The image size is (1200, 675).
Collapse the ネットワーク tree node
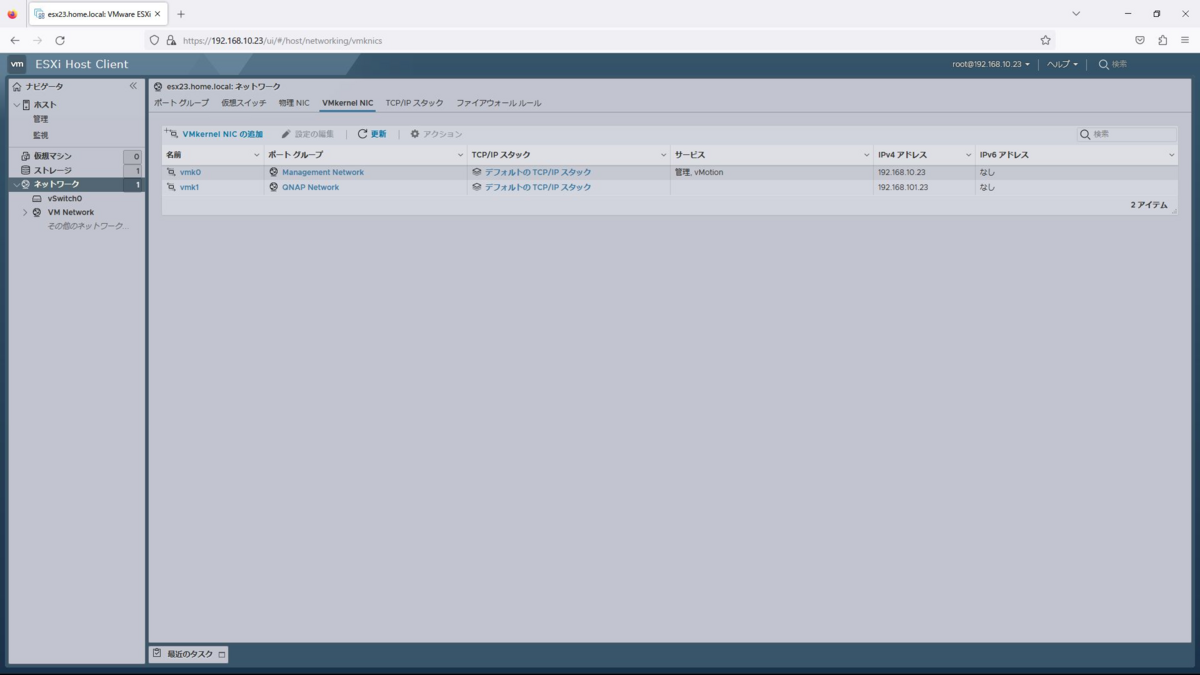pos(16,185)
